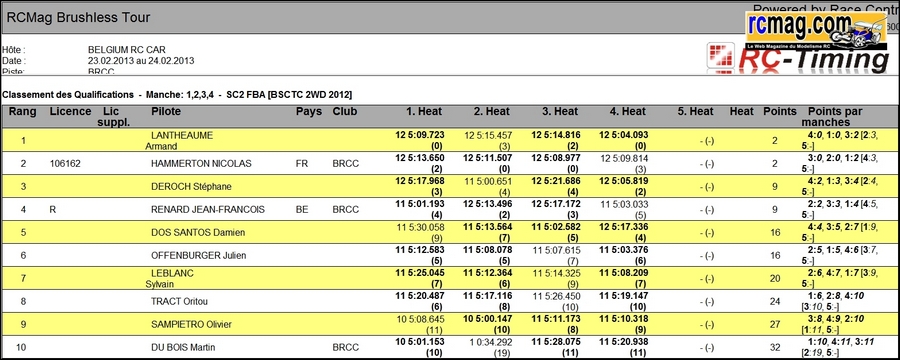This screenshot has width=900, height=360.
Task: Click licence number 106162
Action: (x=65, y=164)
